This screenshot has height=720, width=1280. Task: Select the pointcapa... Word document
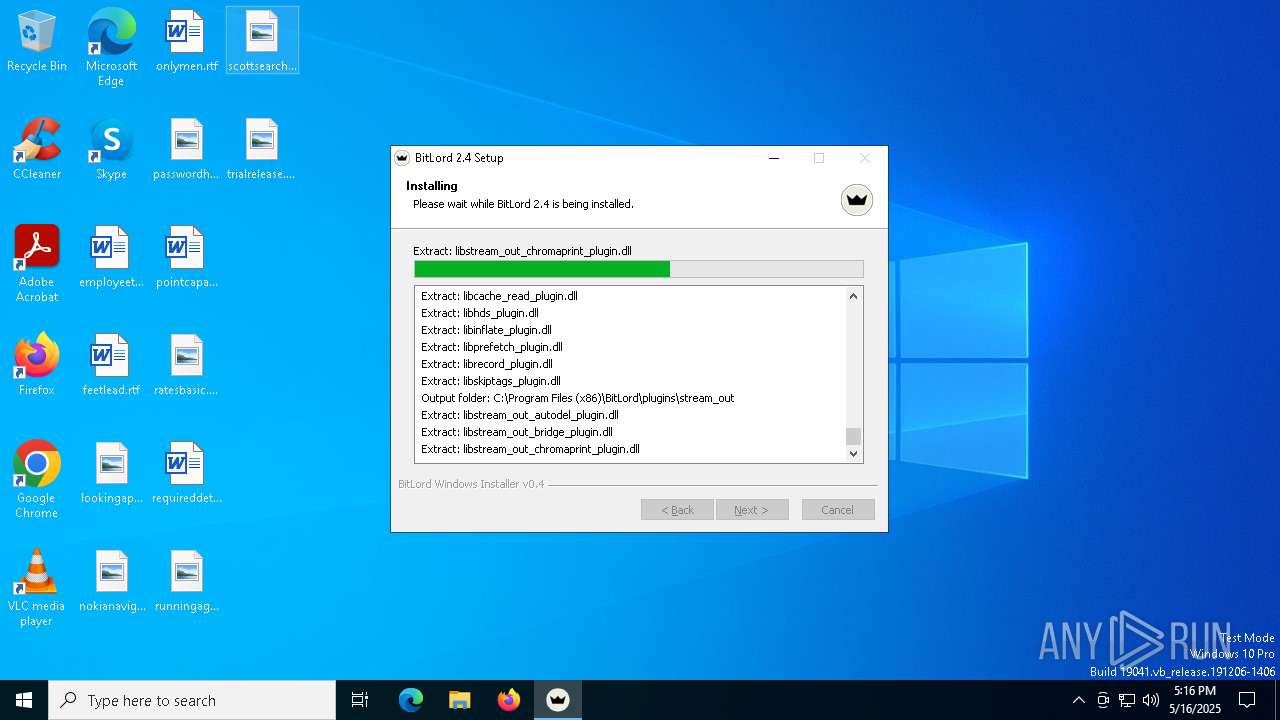[x=186, y=258]
